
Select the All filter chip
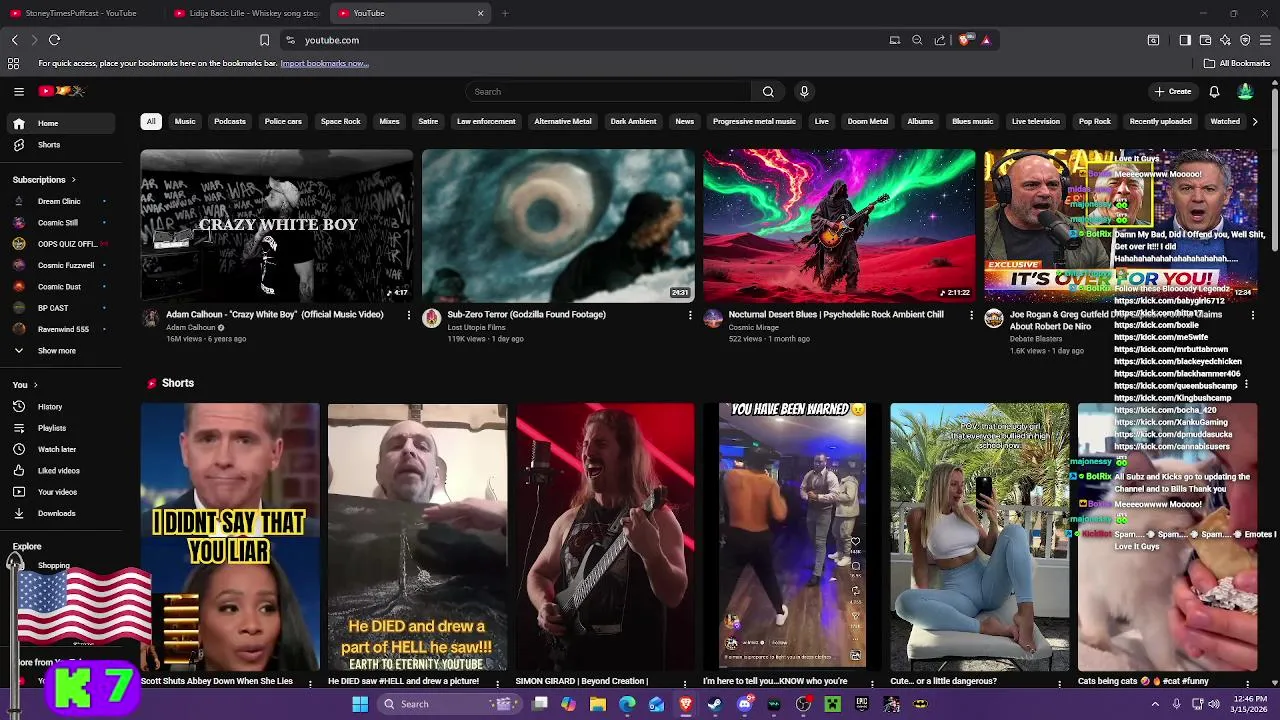[151, 121]
